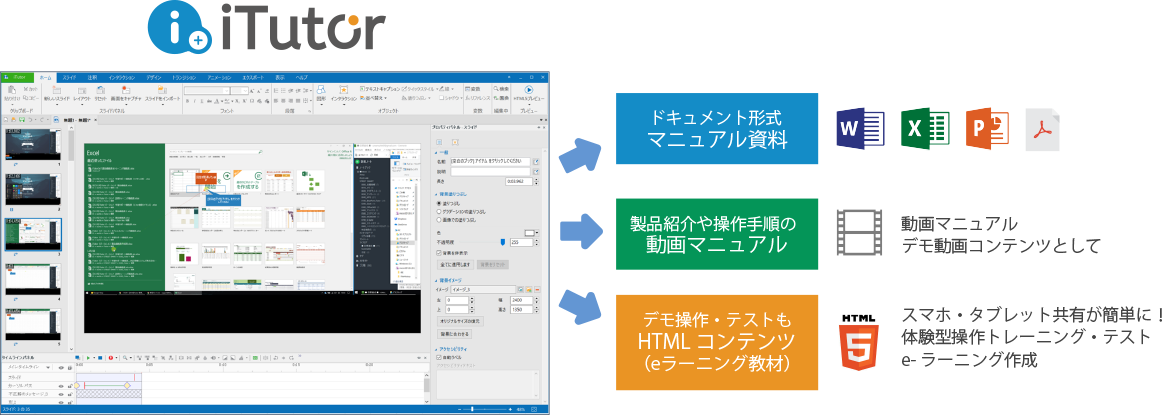Click the Paste (貼り付け) icon in the ribbon

[x=12, y=90]
